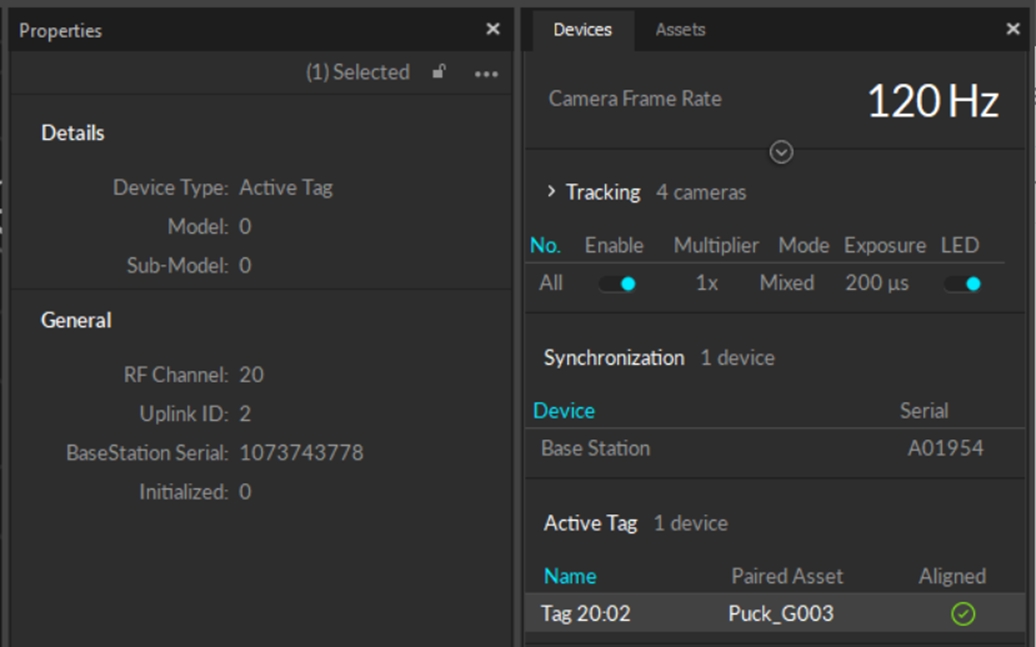The image size is (1036, 647).
Task: Close the Devices panel
Action: point(1012,30)
